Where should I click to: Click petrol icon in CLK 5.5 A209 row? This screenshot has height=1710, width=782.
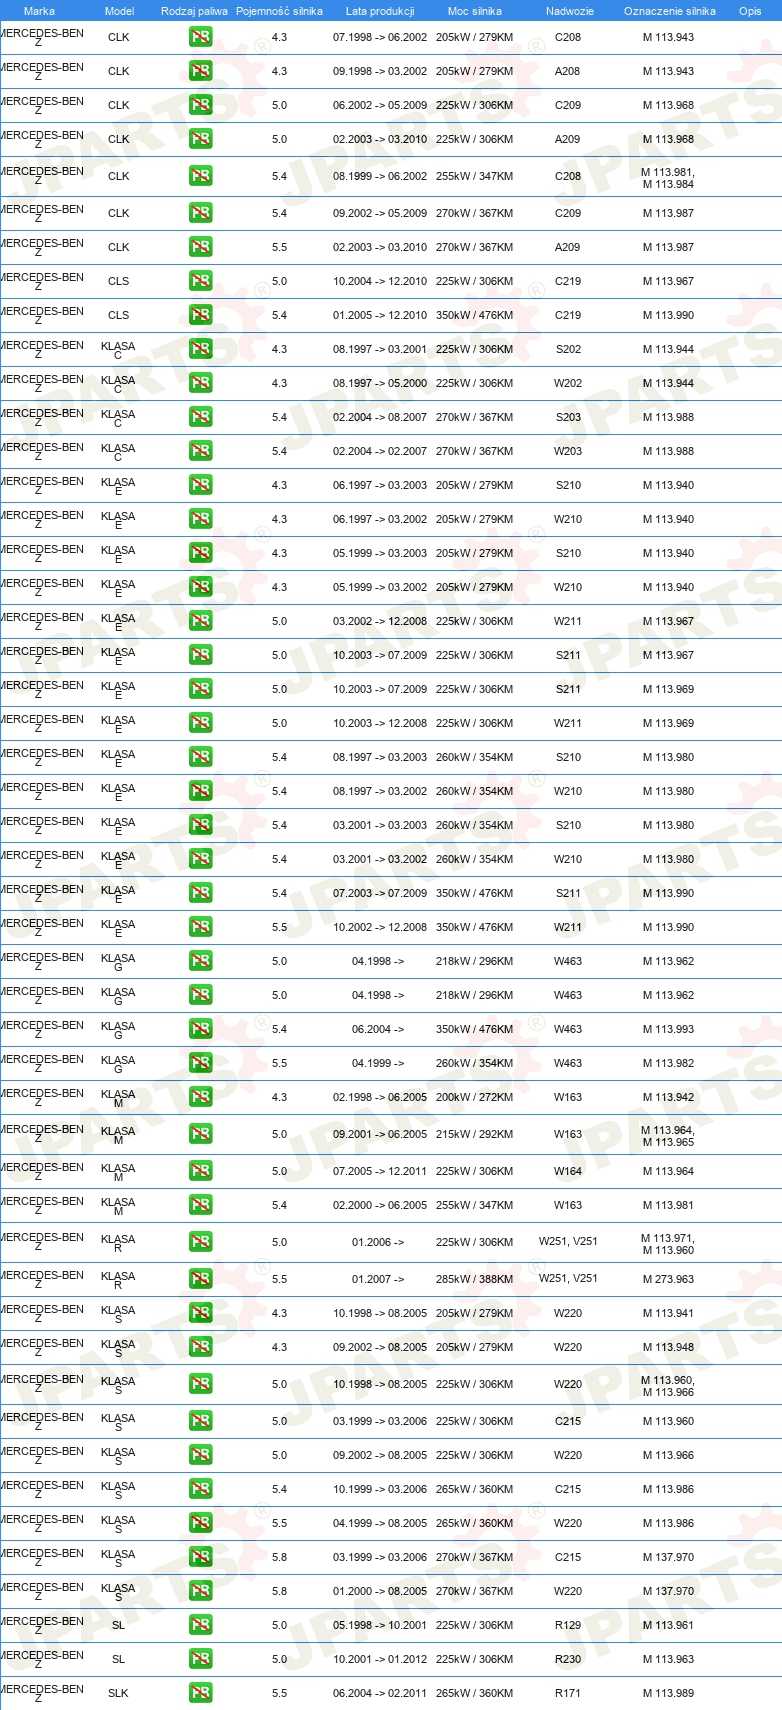tap(200, 247)
